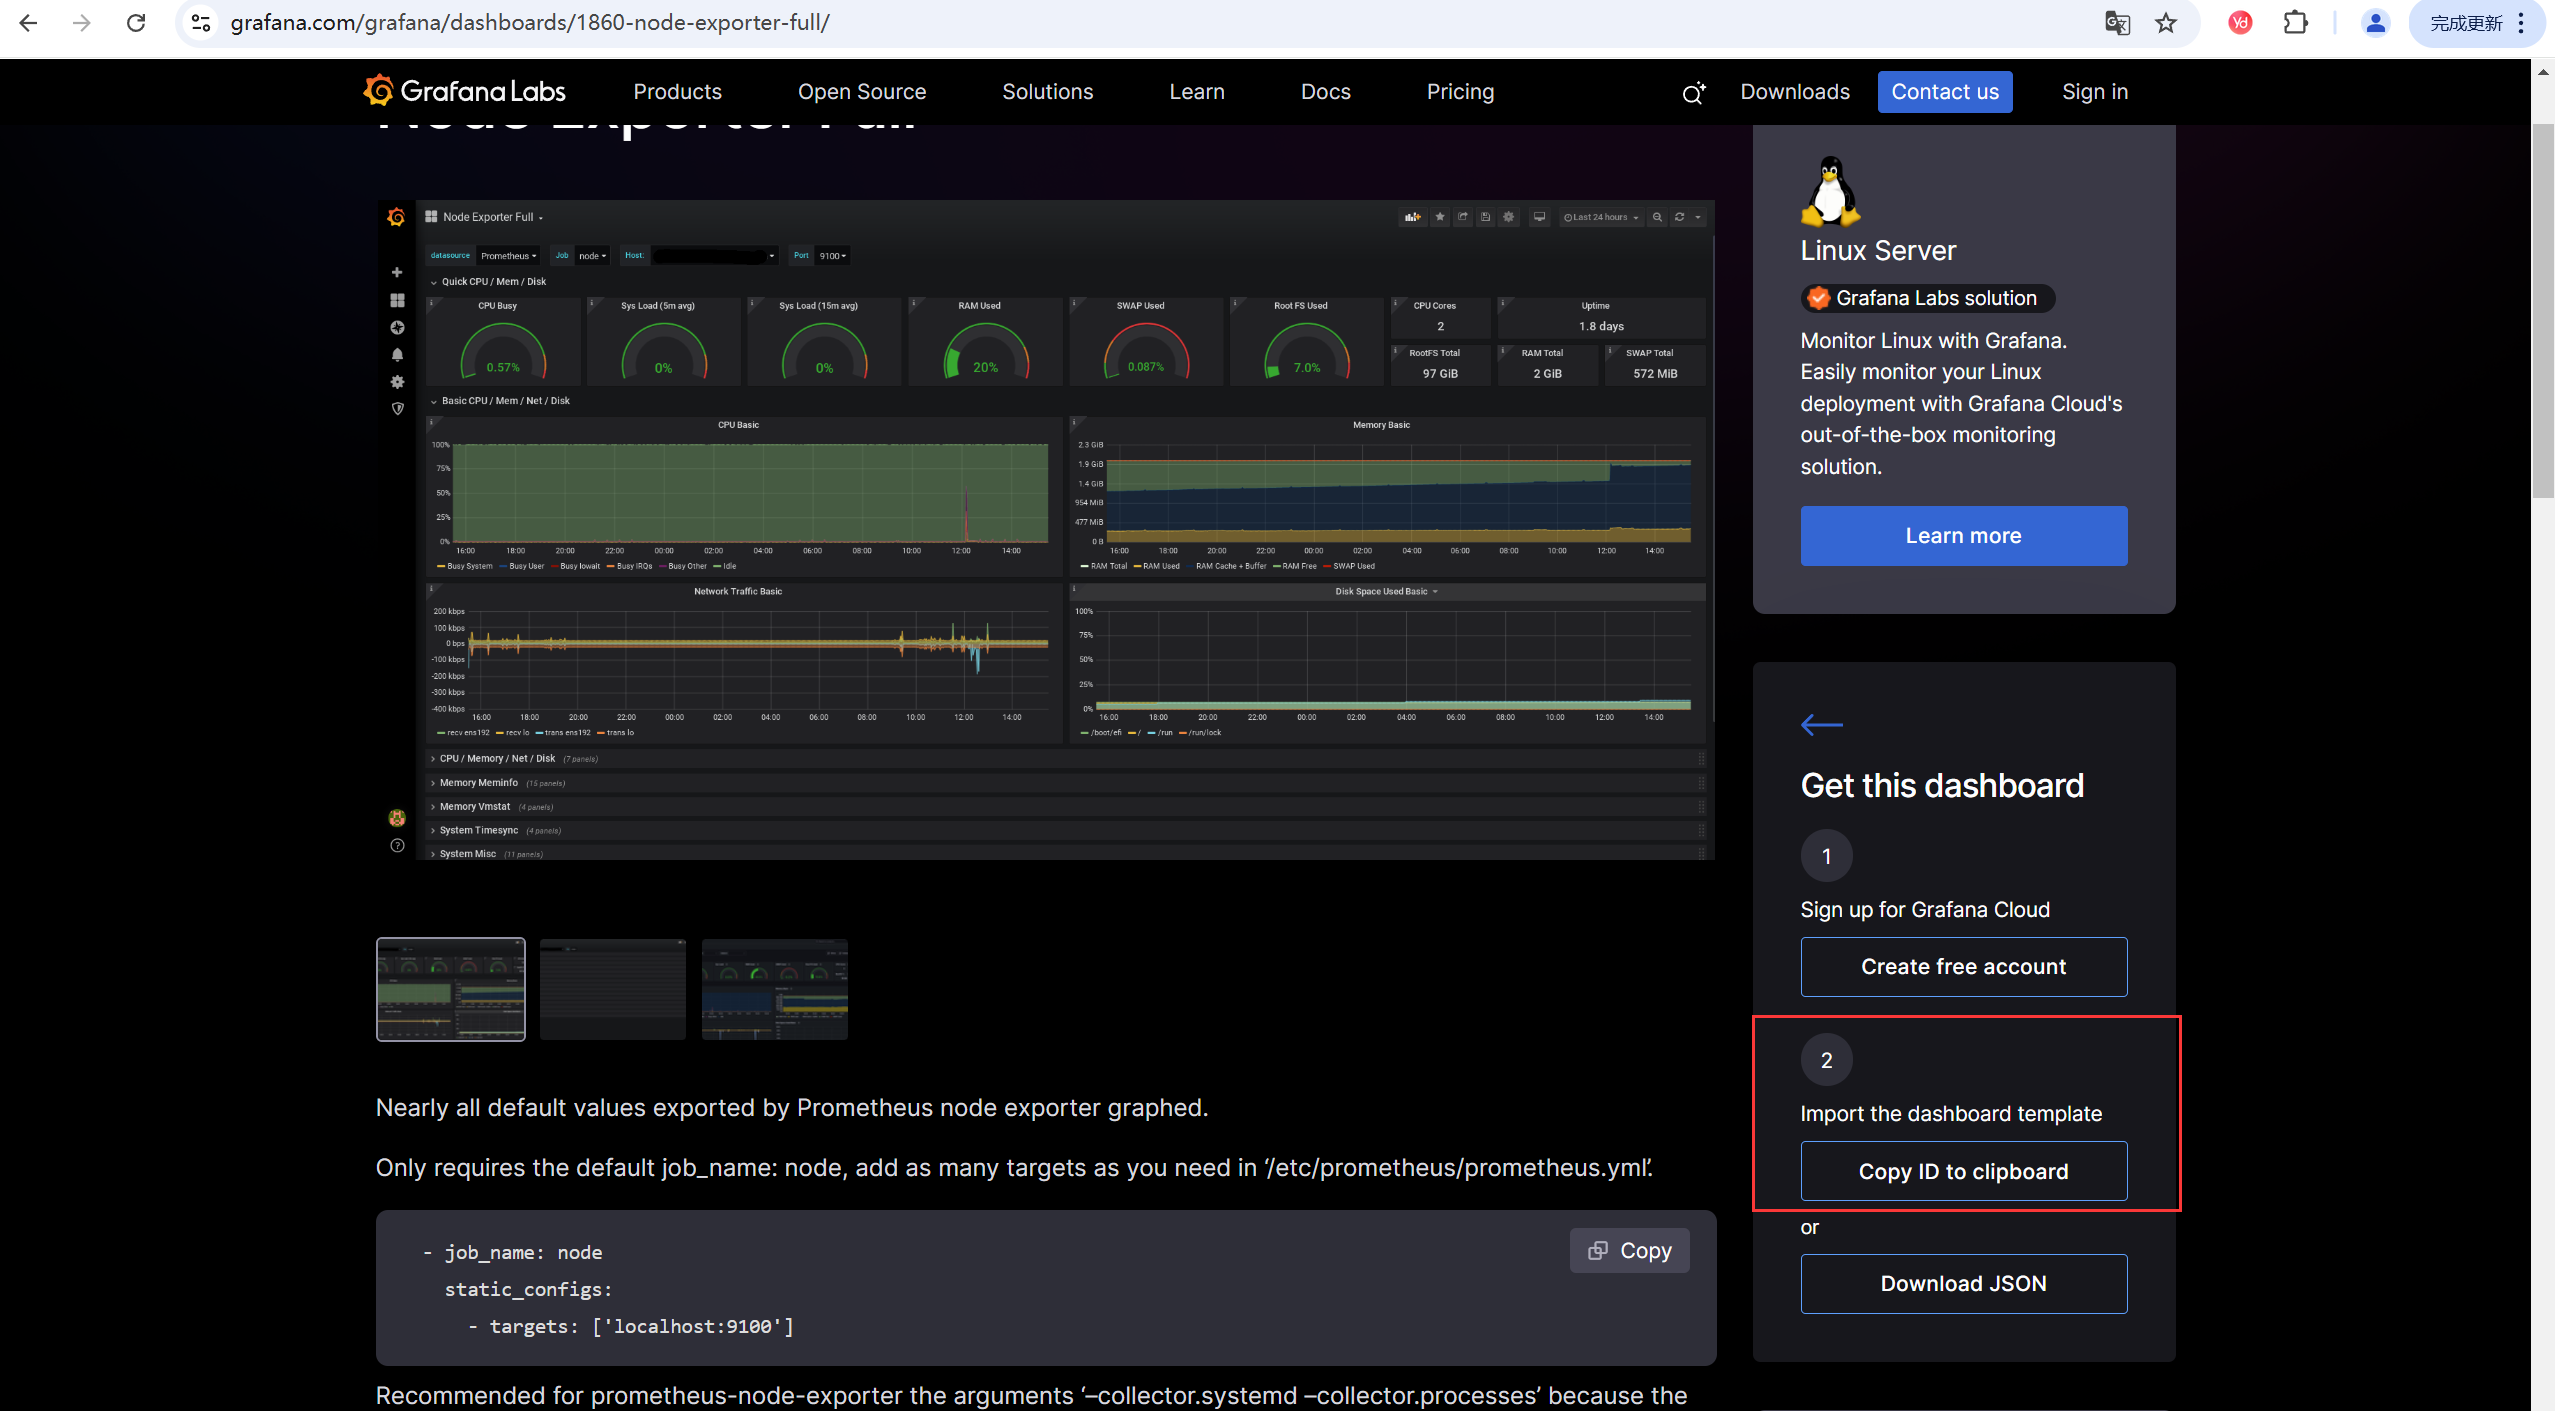Click the AI search sparkle icon
This screenshot has width=2555, height=1411.
coord(1693,93)
